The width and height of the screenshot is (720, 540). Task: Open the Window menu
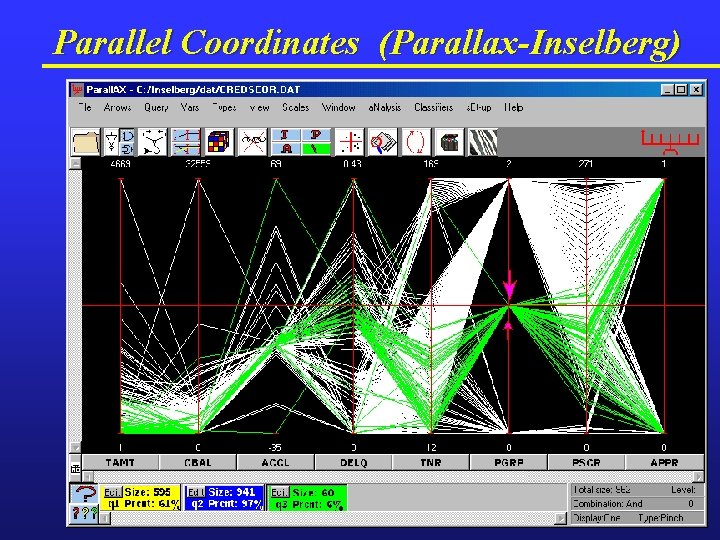pyautogui.click(x=338, y=107)
